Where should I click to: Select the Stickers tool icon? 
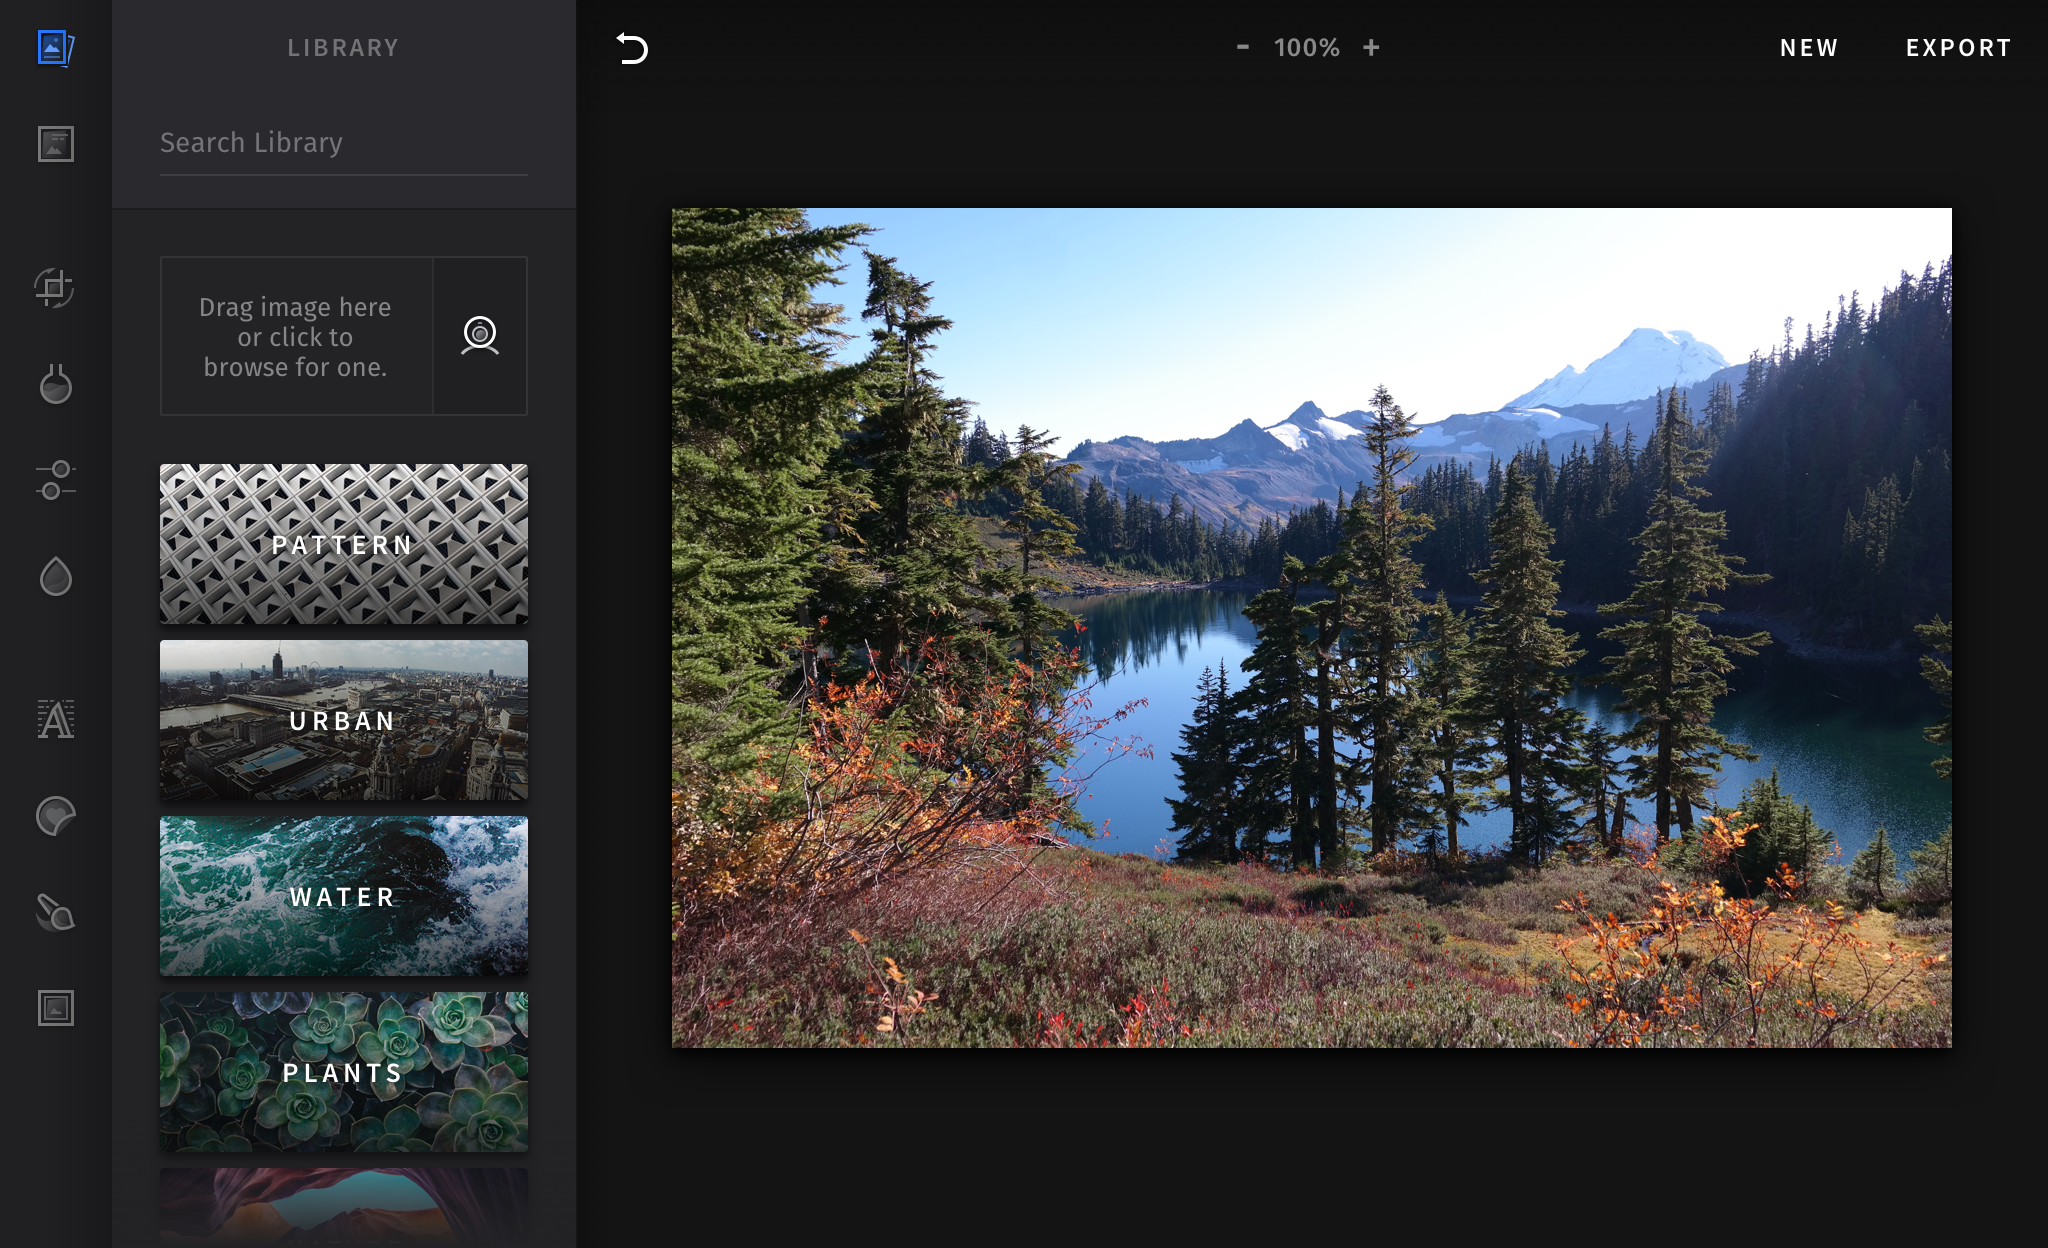coord(56,816)
